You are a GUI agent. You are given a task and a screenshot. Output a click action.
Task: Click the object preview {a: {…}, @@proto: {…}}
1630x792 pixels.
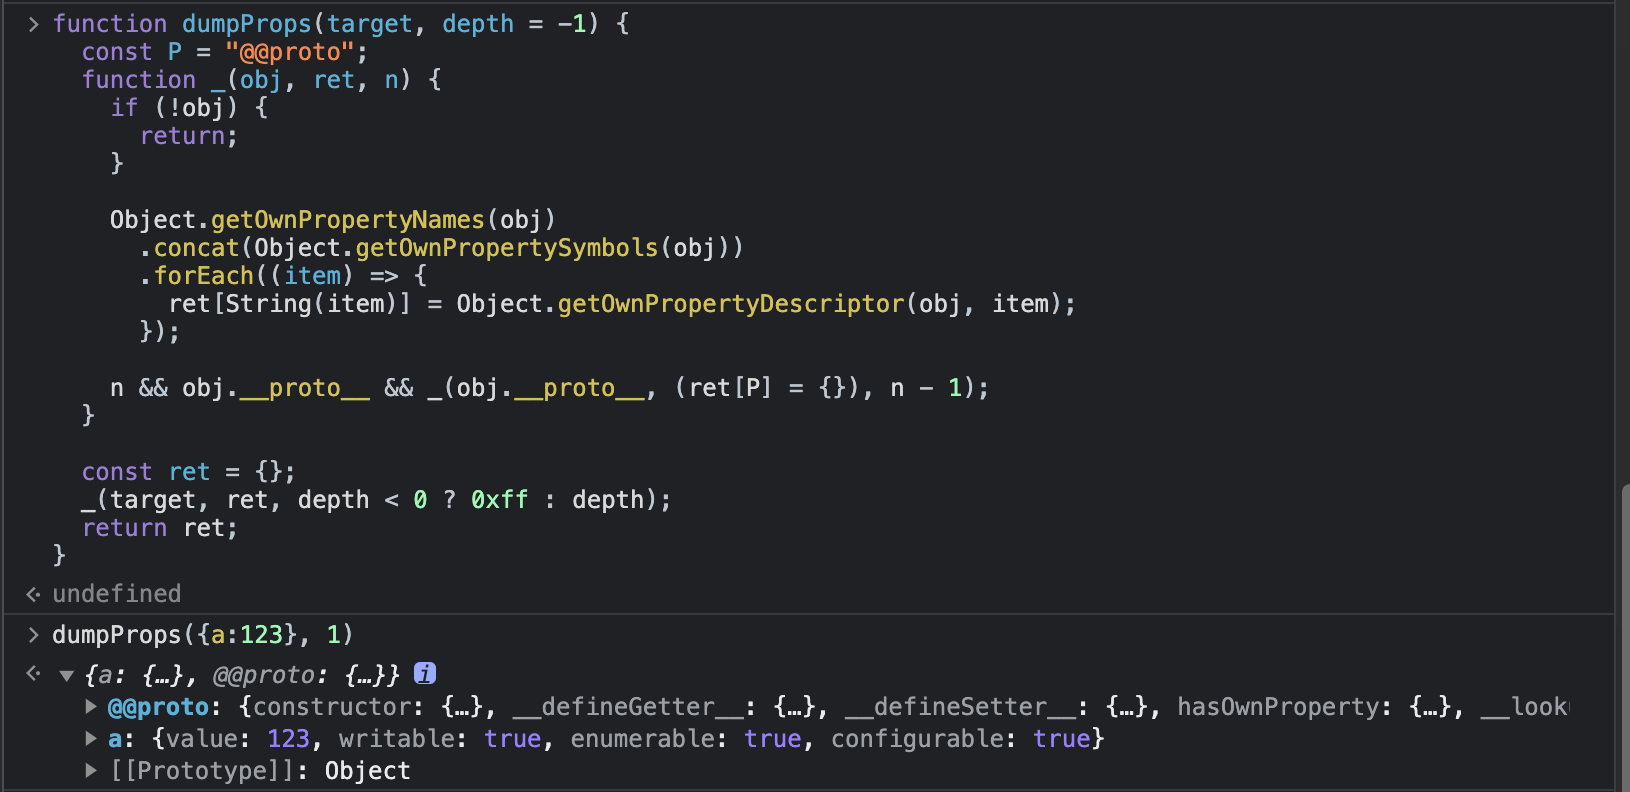click(x=242, y=675)
